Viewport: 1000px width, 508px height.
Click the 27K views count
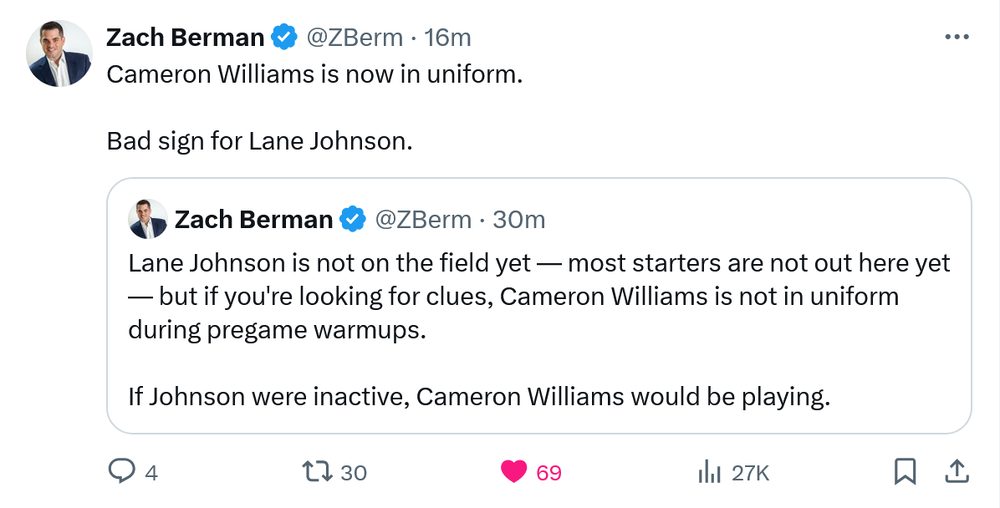pyautogui.click(x=751, y=472)
